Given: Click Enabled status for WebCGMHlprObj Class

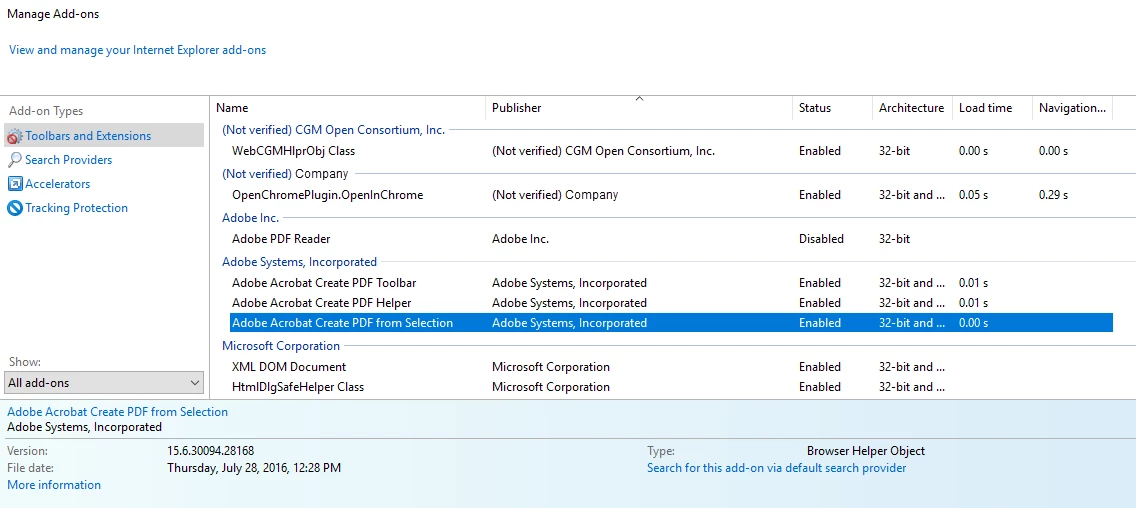Looking at the screenshot, I should tap(819, 151).
